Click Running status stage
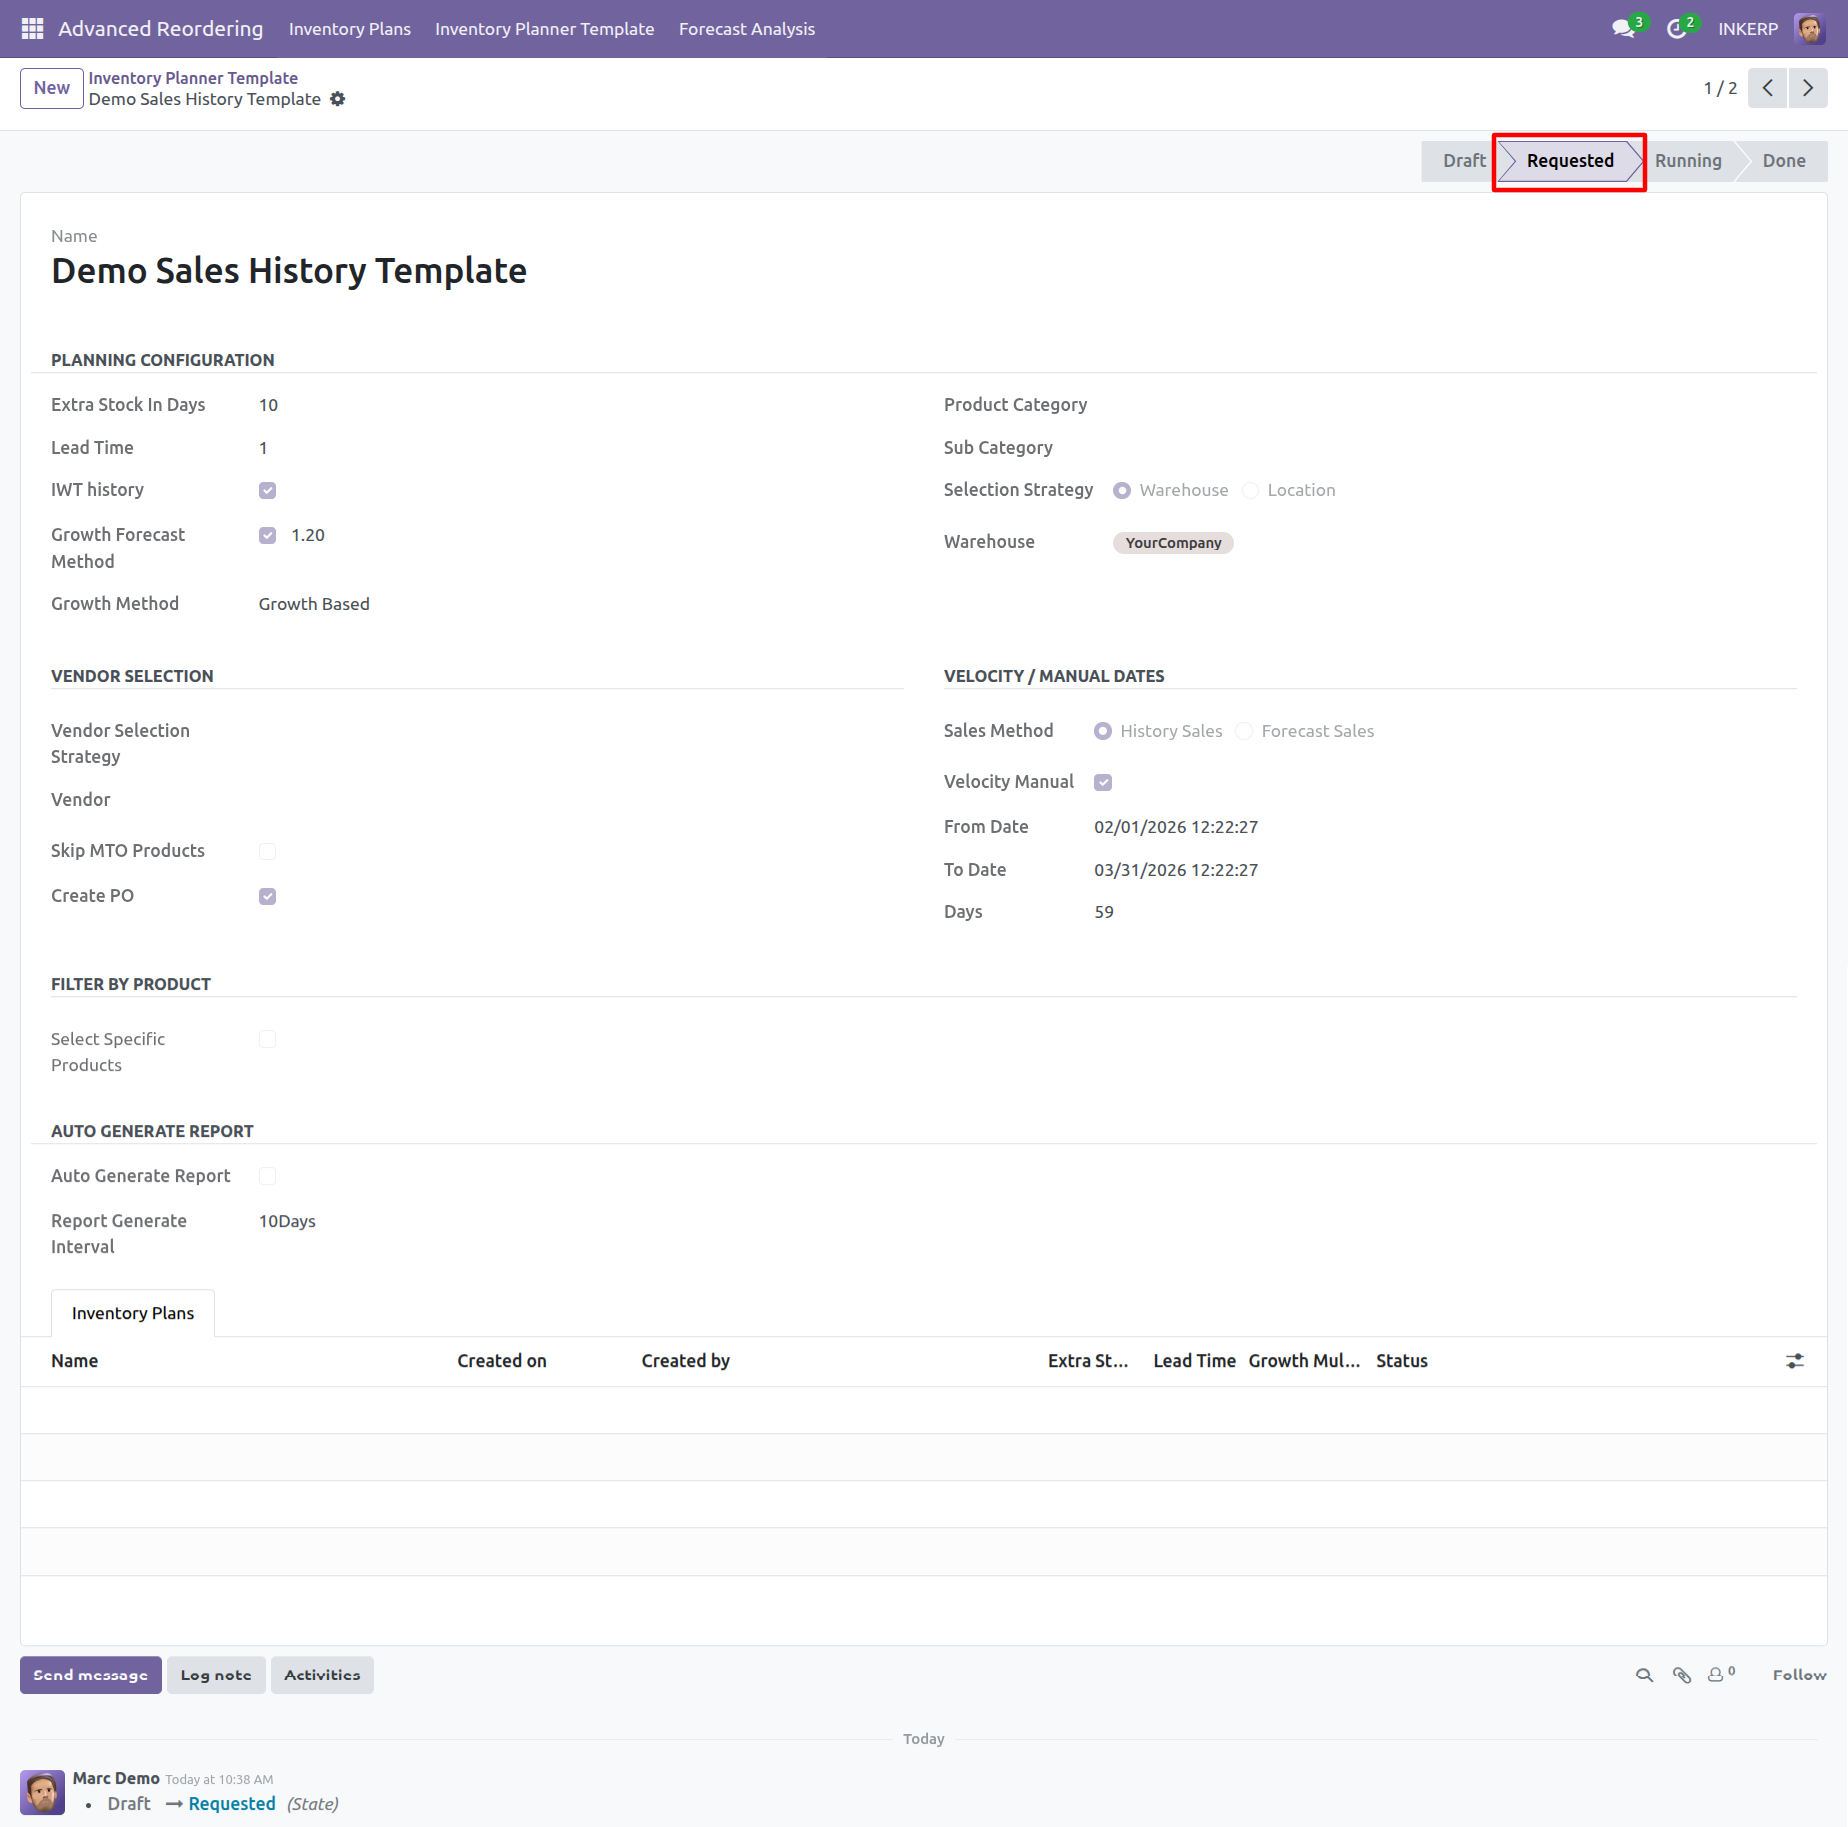Image resolution: width=1848 pixels, height=1827 pixels. (x=1688, y=161)
